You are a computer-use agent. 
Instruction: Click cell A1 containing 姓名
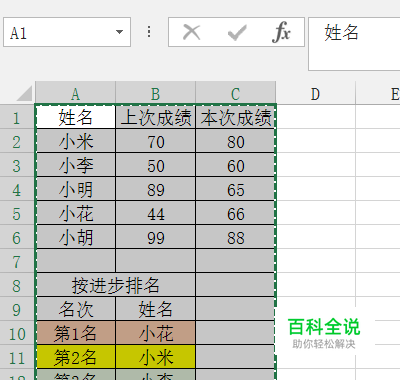click(76, 117)
